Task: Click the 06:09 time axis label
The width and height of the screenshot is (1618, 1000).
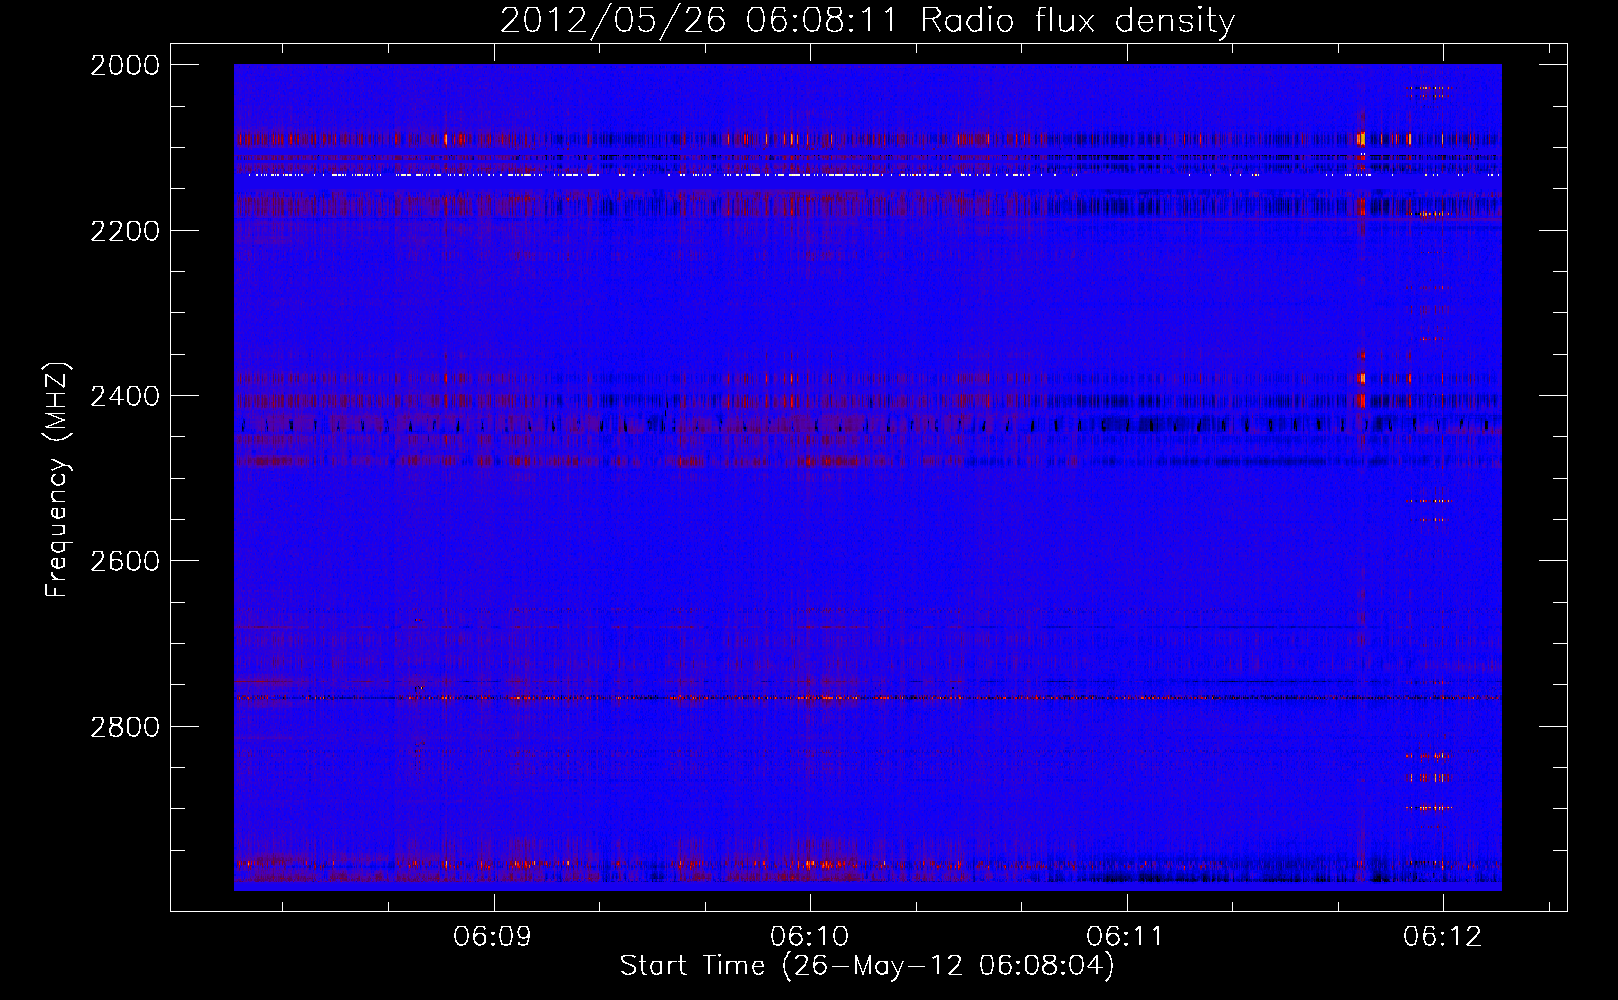Action: click(492, 937)
